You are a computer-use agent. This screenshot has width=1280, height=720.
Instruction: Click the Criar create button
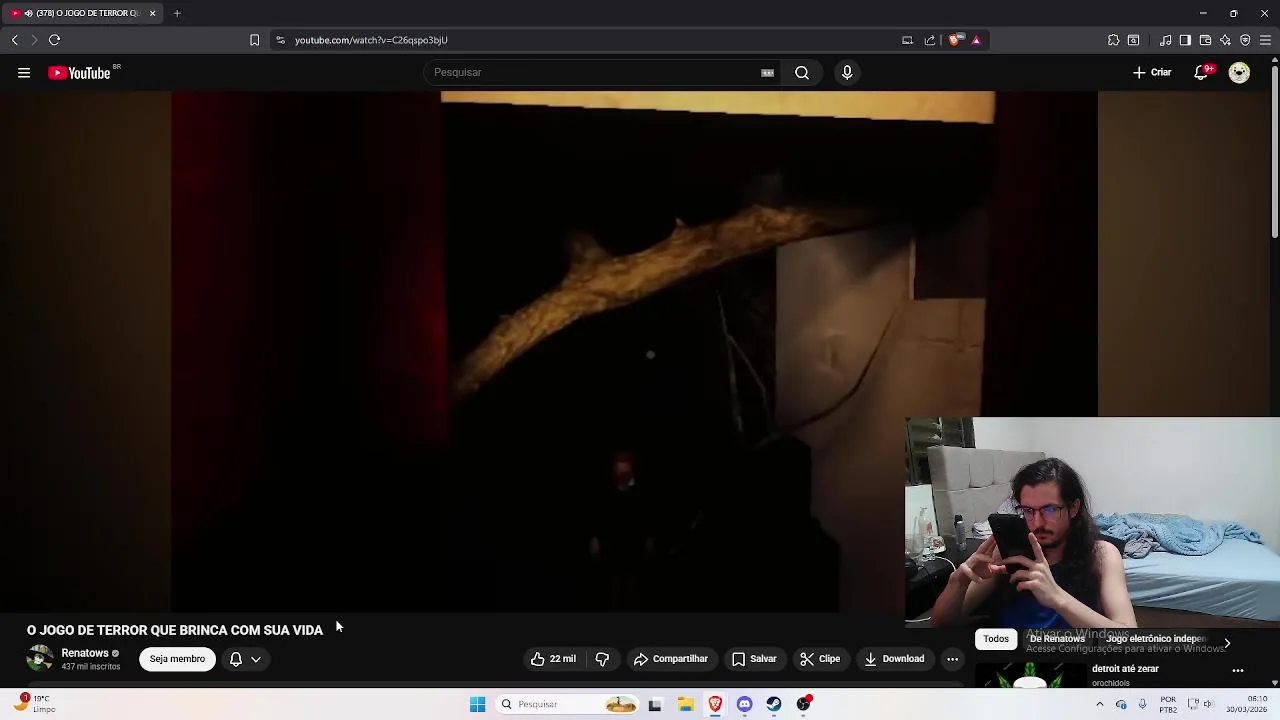click(x=1152, y=72)
